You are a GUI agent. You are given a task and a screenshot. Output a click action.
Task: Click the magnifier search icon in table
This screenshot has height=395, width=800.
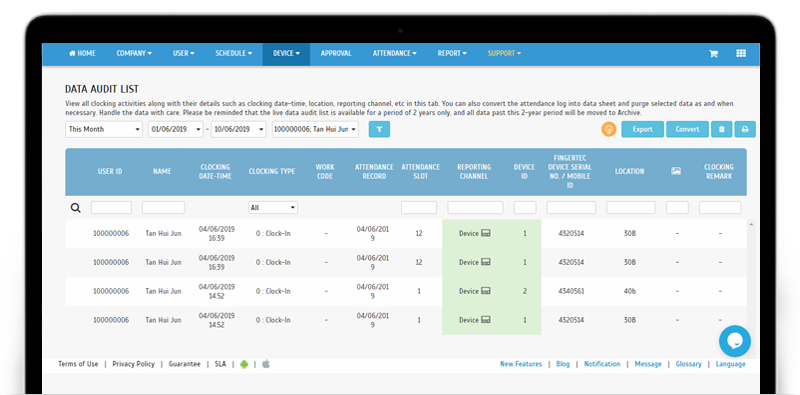76,208
